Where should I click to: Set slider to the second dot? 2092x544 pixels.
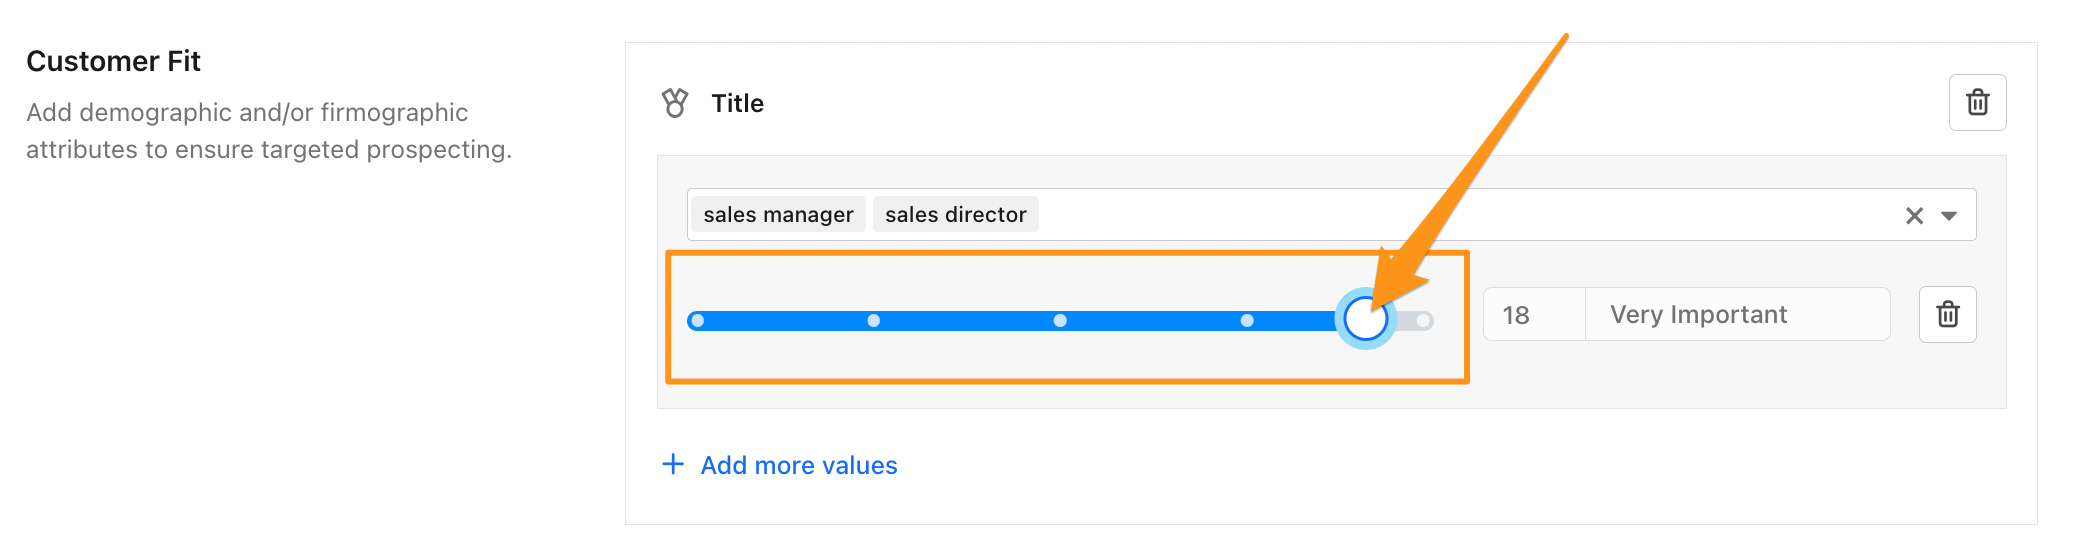point(874,321)
